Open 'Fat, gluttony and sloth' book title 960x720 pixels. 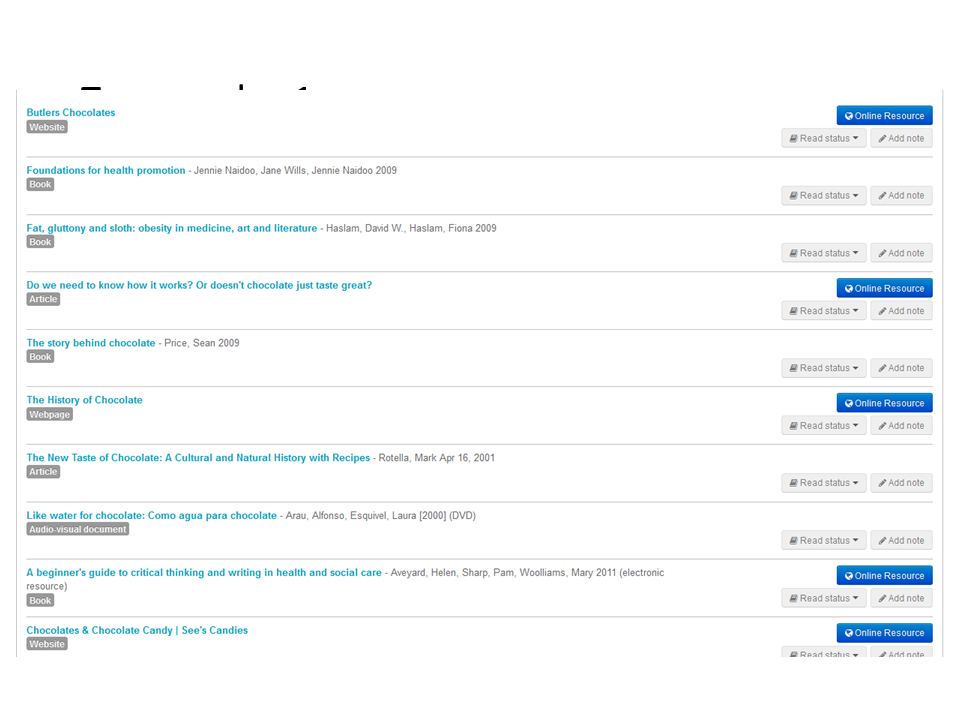[171, 228]
